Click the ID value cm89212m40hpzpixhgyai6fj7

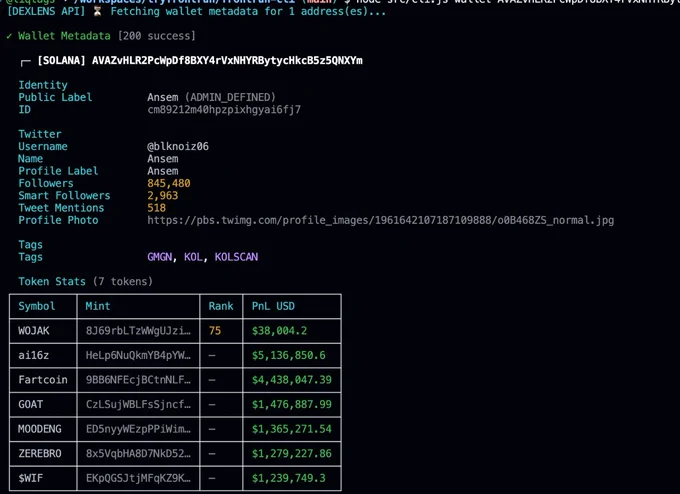point(224,109)
